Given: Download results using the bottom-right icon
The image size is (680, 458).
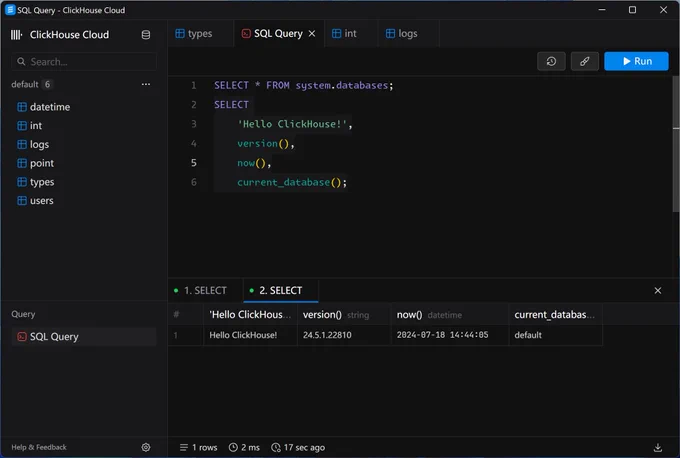Looking at the screenshot, I should pyautogui.click(x=657, y=447).
